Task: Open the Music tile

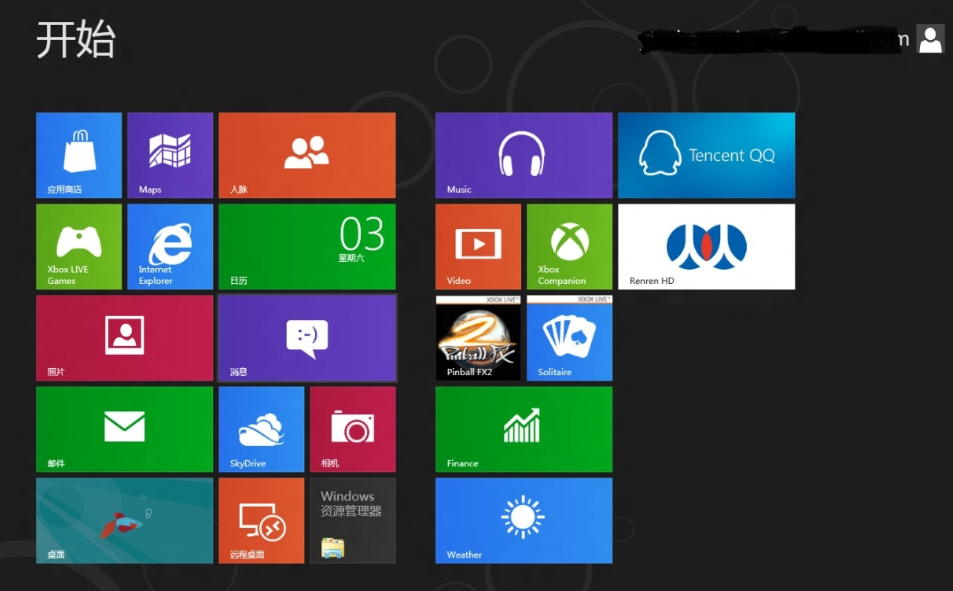Action: (x=523, y=155)
